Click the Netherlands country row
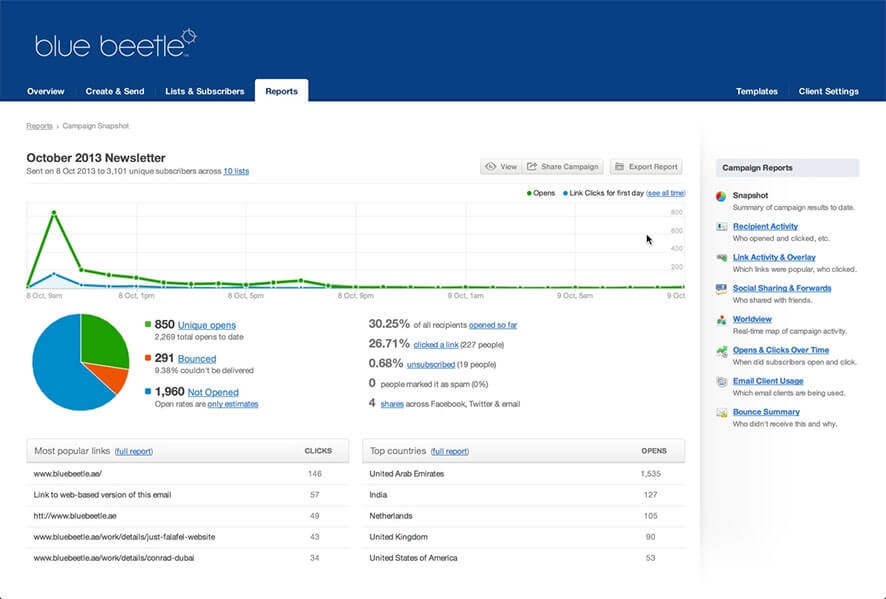 [x=524, y=516]
